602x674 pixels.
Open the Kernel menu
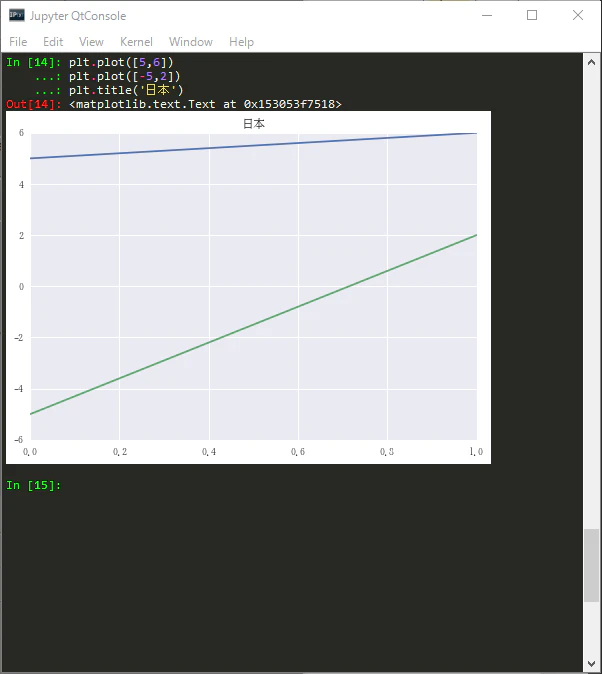pyautogui.click(x=136, y=42)
